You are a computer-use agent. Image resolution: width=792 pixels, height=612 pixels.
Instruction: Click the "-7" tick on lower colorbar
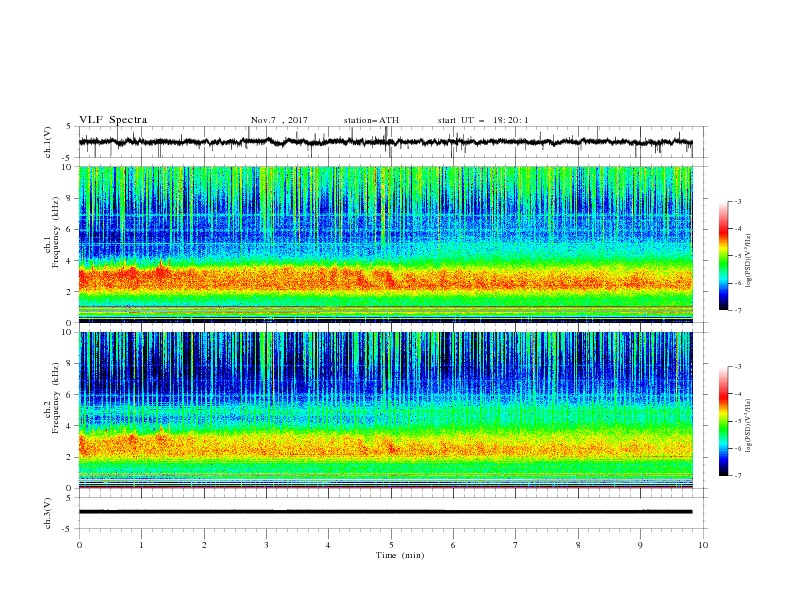click(x=738, y=476)
